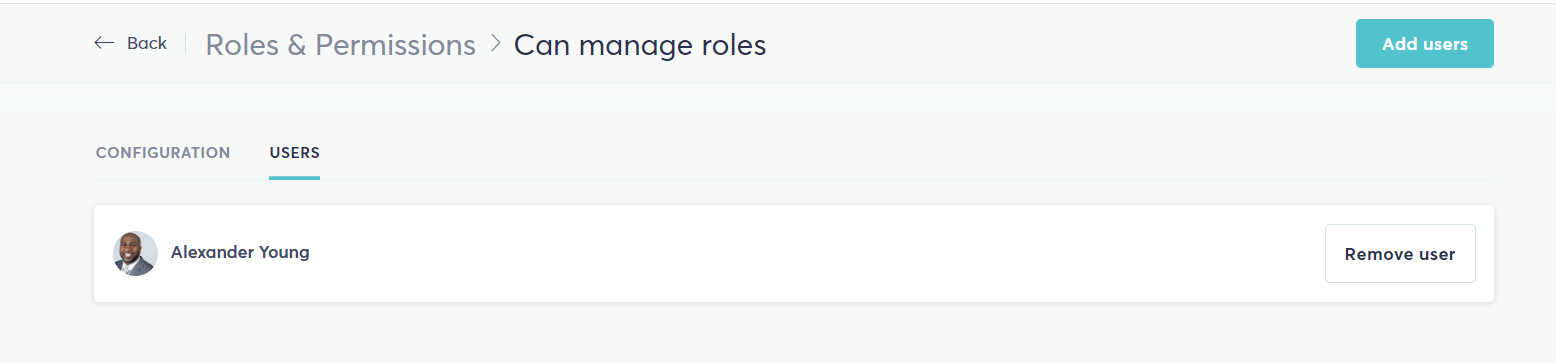
Task: Click the left arrow icon beside Back
Action: pyautogui.click(x=104, y=43)
